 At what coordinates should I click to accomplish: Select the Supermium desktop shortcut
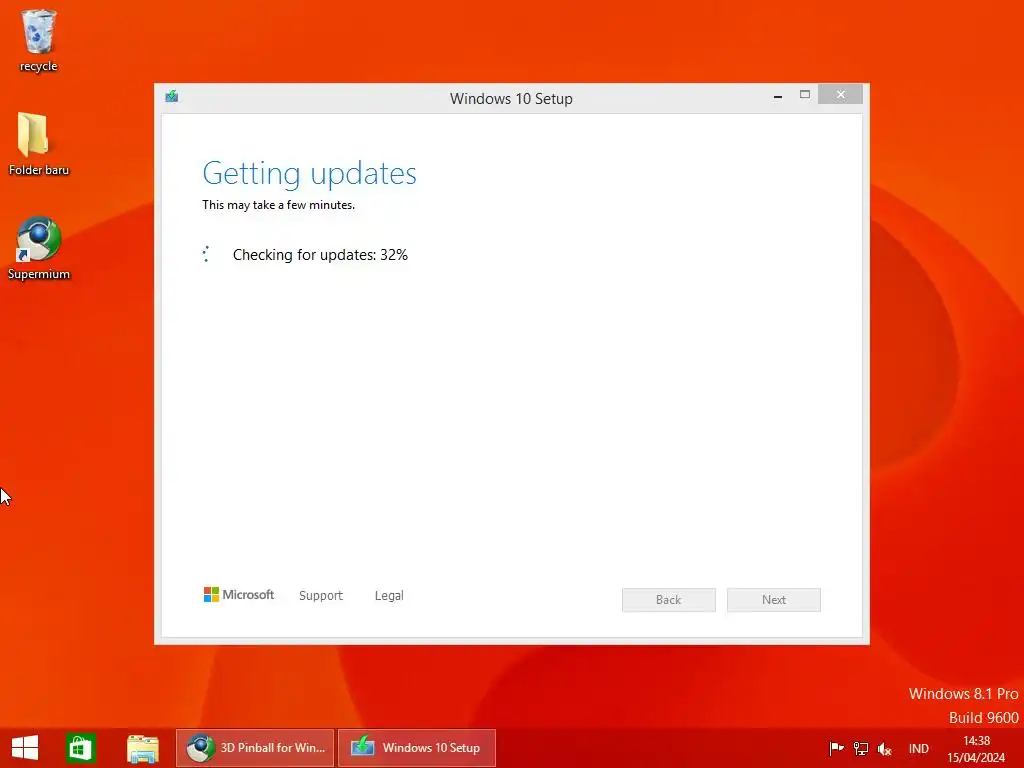[39, 248]
